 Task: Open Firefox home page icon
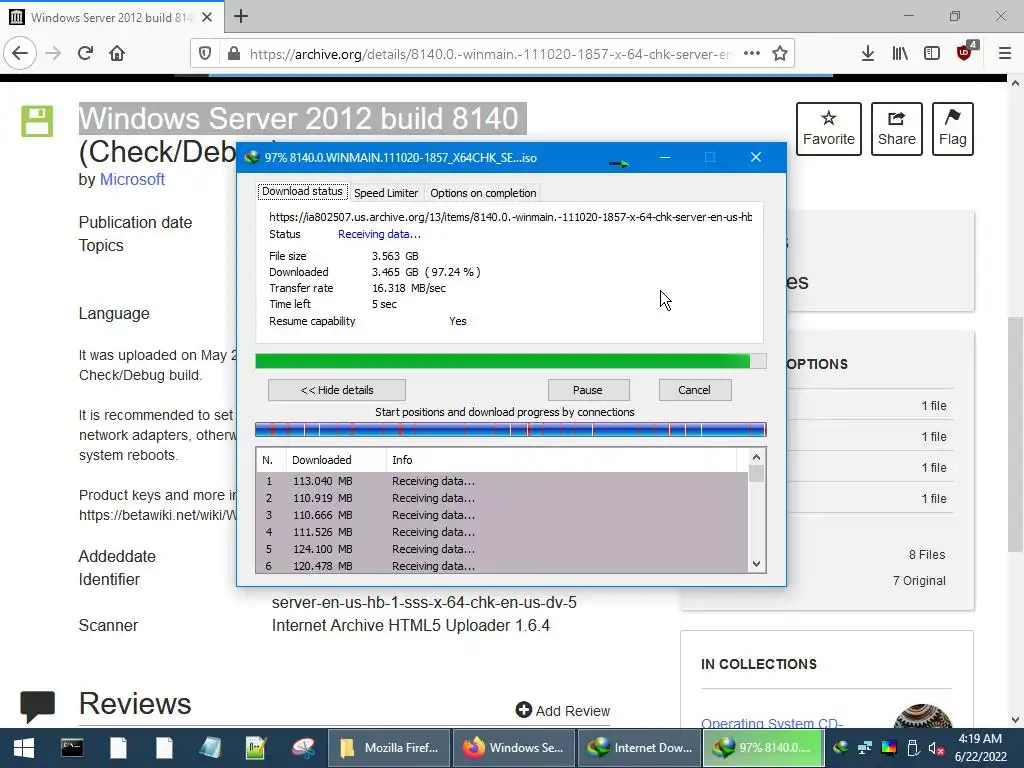117,54
